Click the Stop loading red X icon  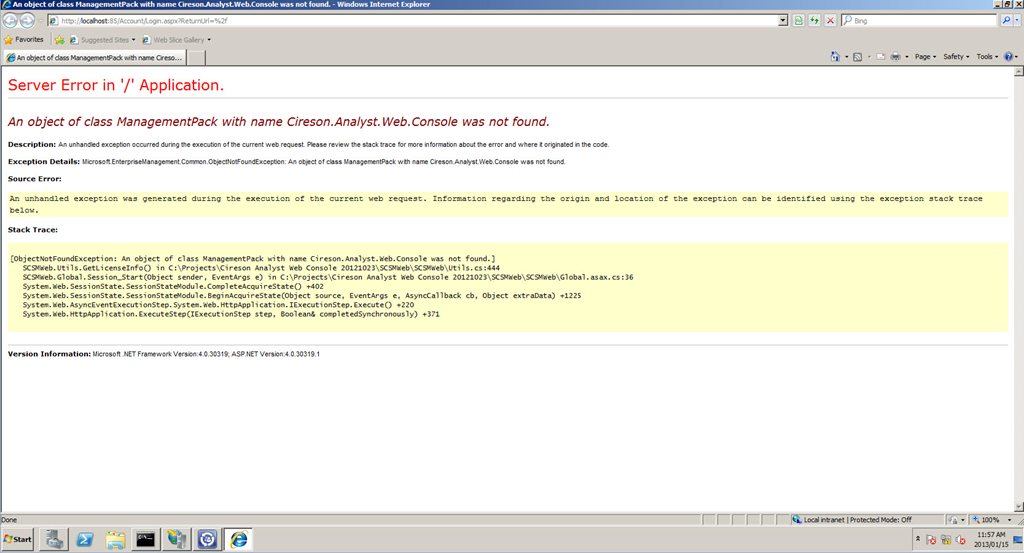pyautogui.click(x=830, y=20)
